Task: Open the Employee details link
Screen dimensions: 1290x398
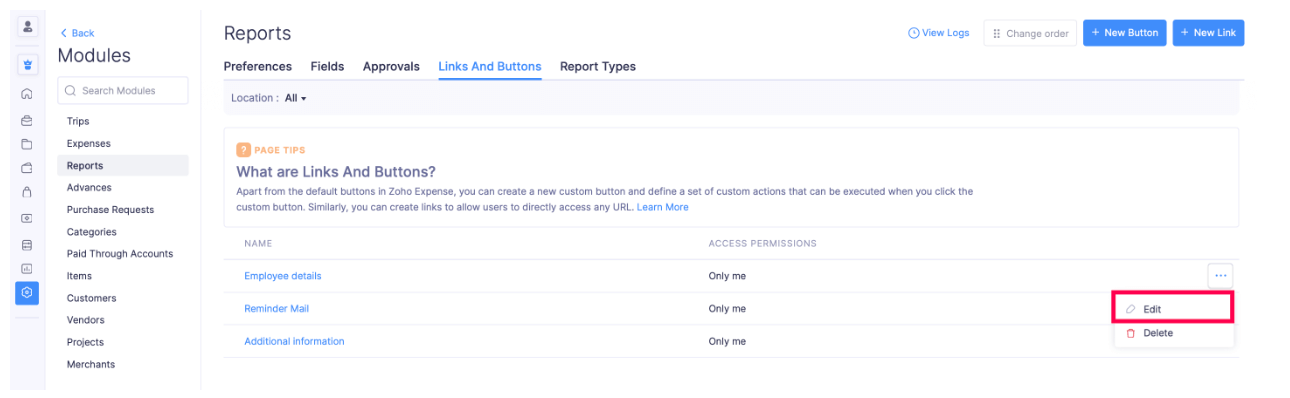Action: pos(283,276)
